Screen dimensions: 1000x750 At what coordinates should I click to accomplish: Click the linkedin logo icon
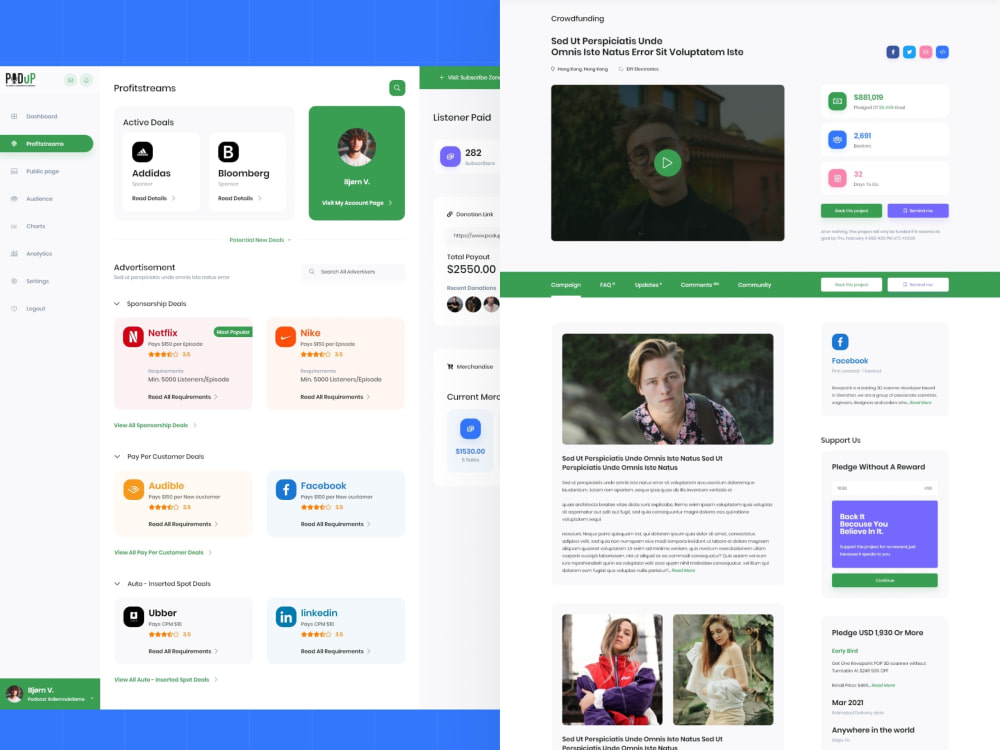pyautogui.click(x=286, y=617)
